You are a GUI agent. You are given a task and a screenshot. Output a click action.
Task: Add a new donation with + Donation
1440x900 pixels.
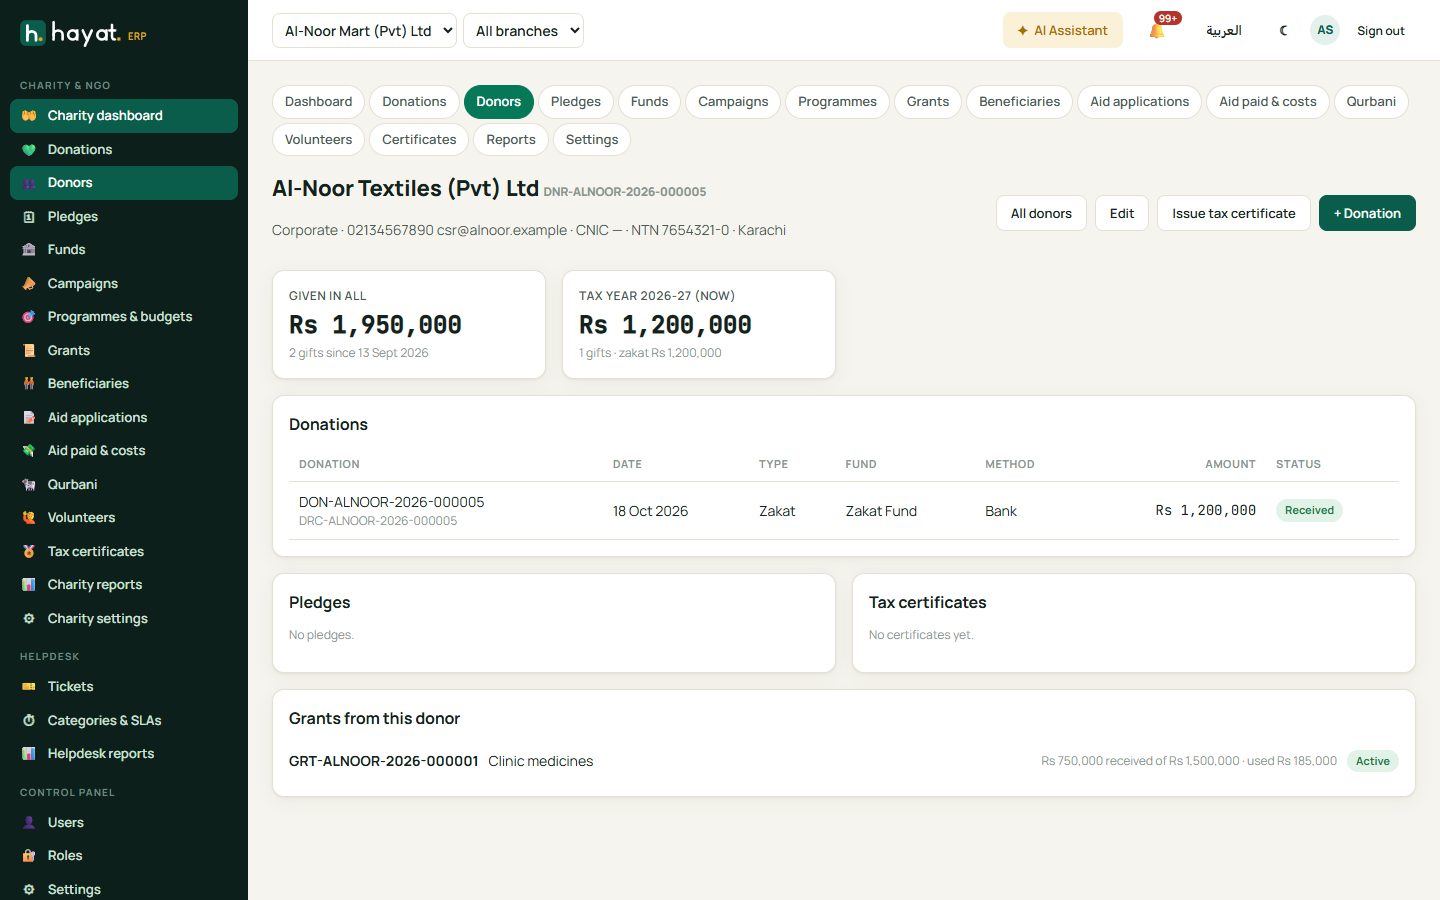click(x=1367, y=213)
